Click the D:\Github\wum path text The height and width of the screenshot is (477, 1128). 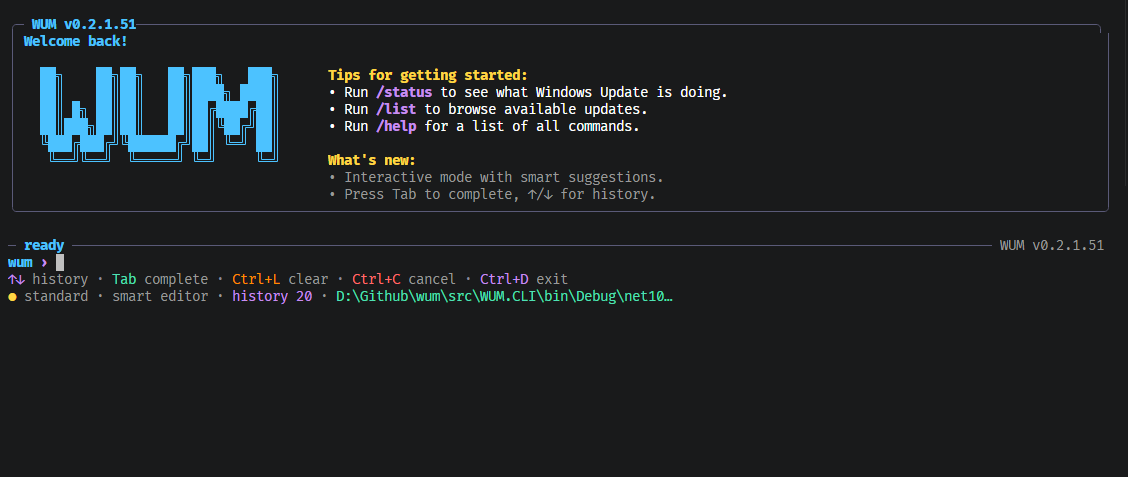point(504,296)
